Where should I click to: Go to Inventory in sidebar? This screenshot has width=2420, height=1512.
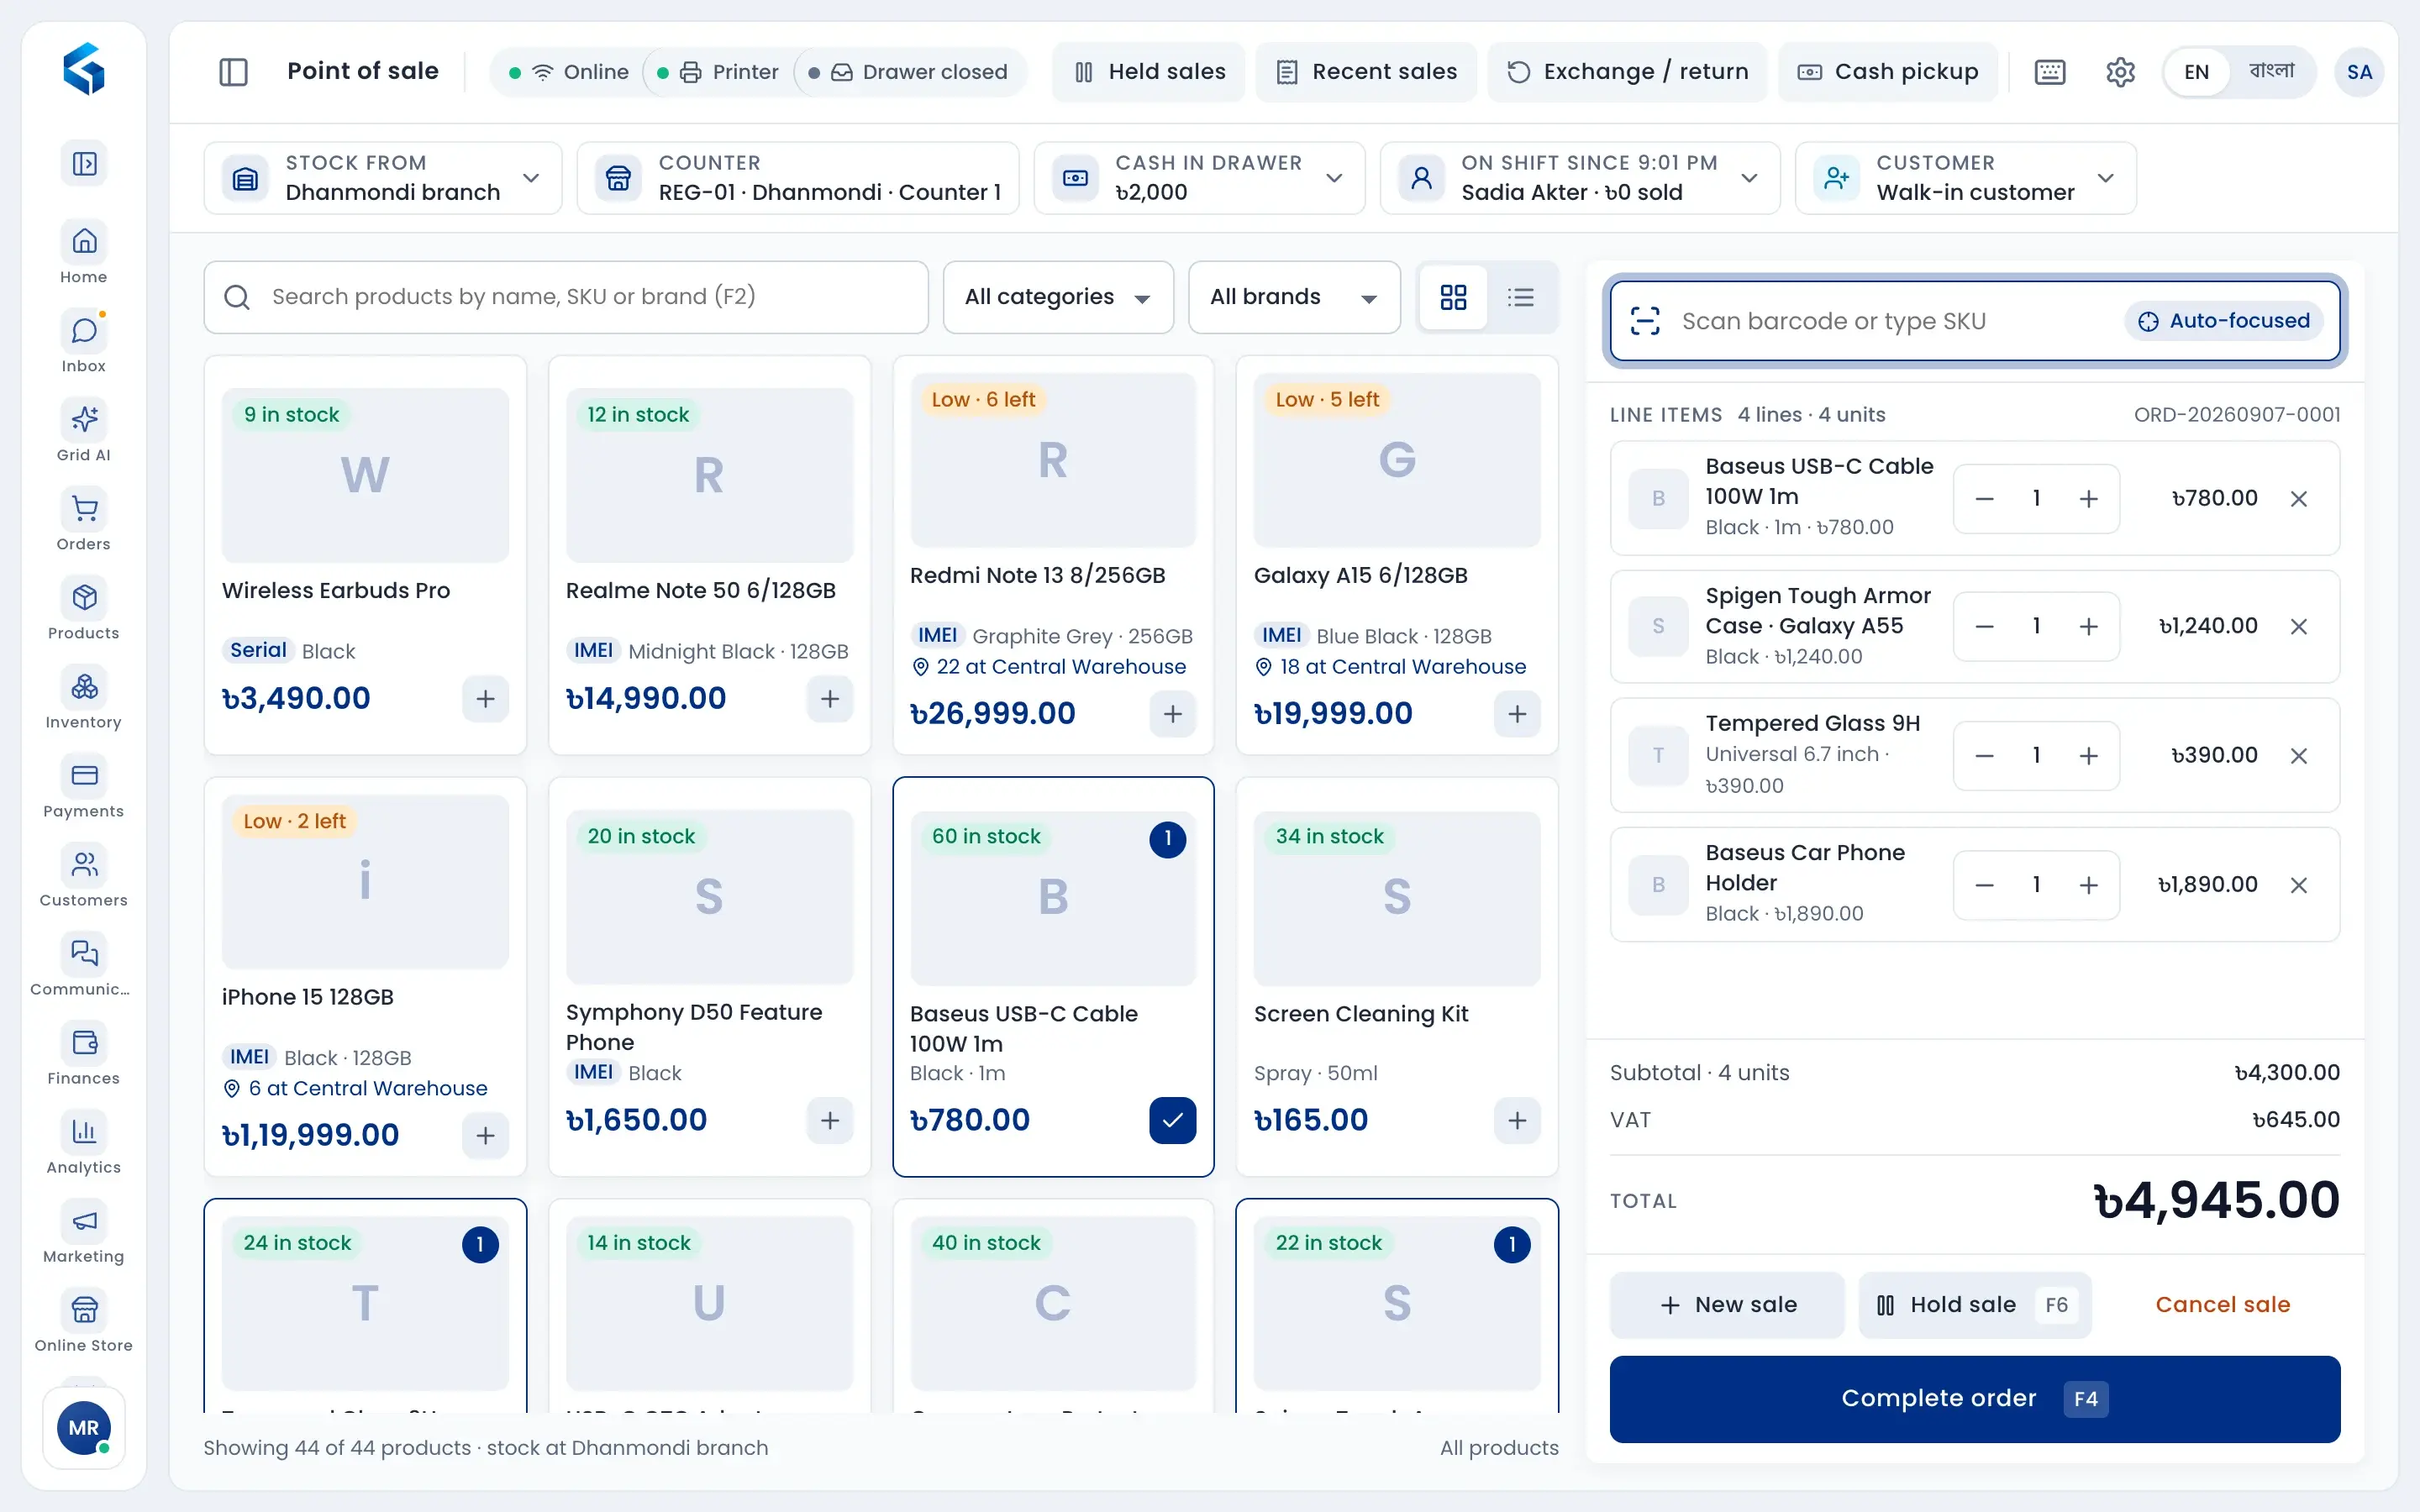pos(84,698)
